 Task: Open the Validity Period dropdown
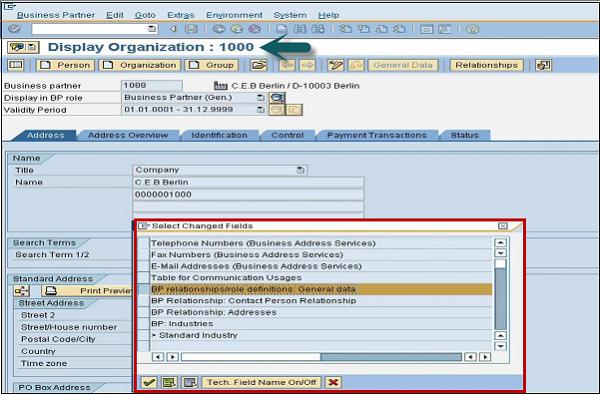point(261,110)
